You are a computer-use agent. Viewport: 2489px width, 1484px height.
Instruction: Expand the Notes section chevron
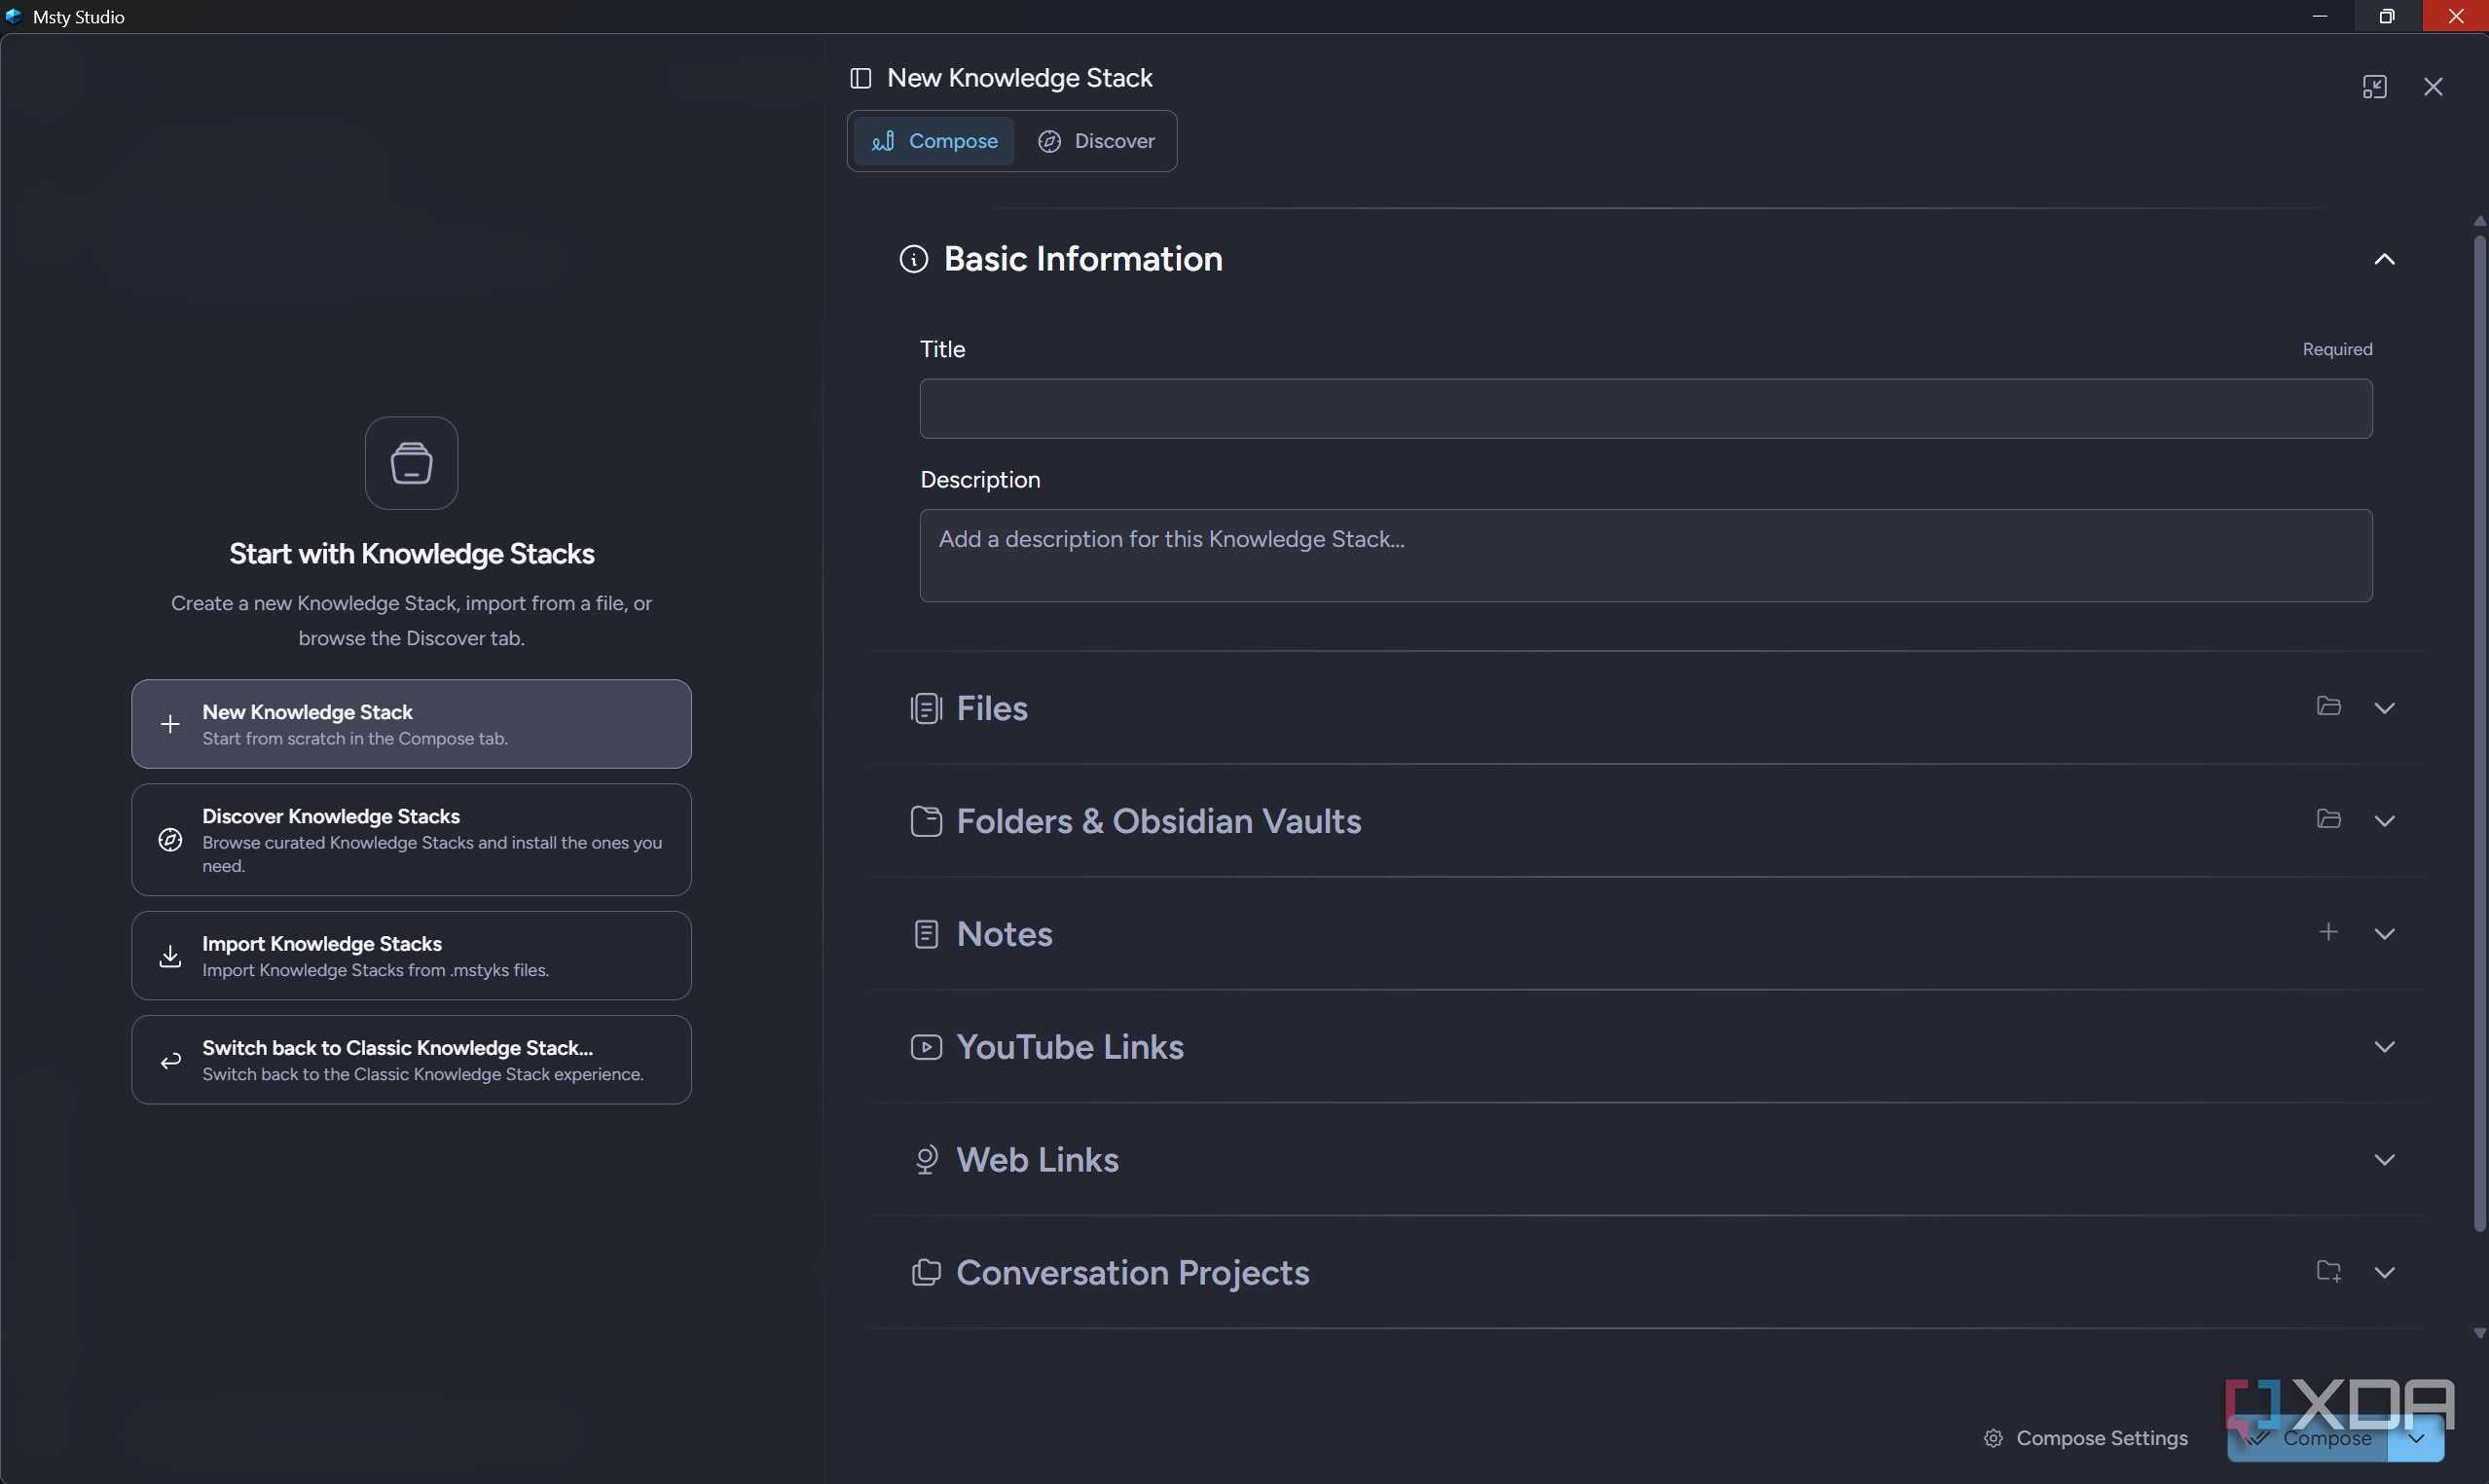pos(2384,934)
